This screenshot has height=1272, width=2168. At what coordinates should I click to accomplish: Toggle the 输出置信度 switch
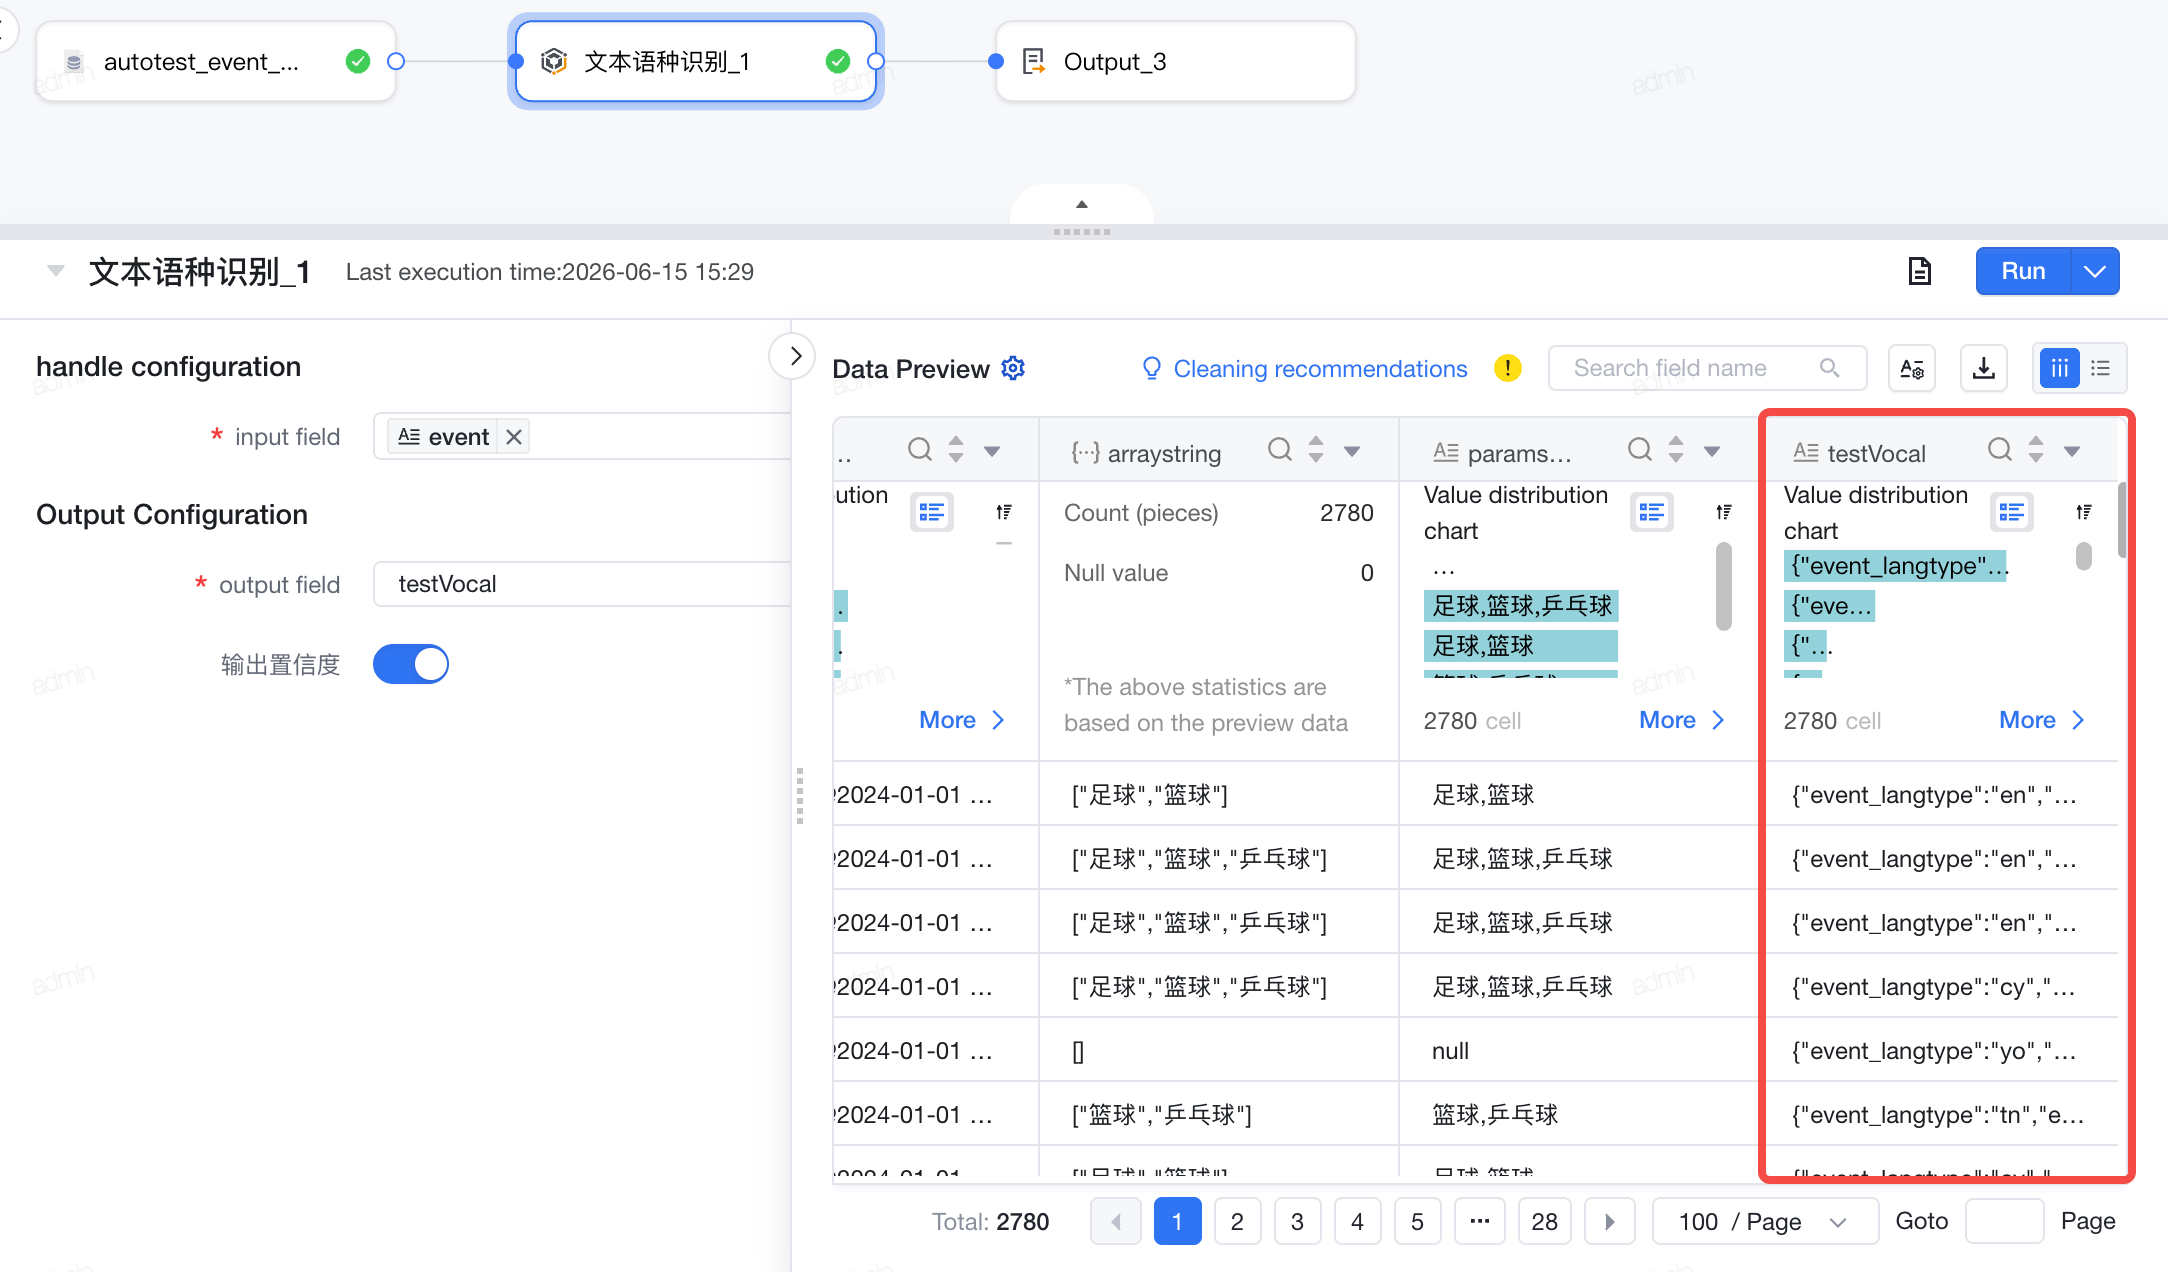pos(411,664)
